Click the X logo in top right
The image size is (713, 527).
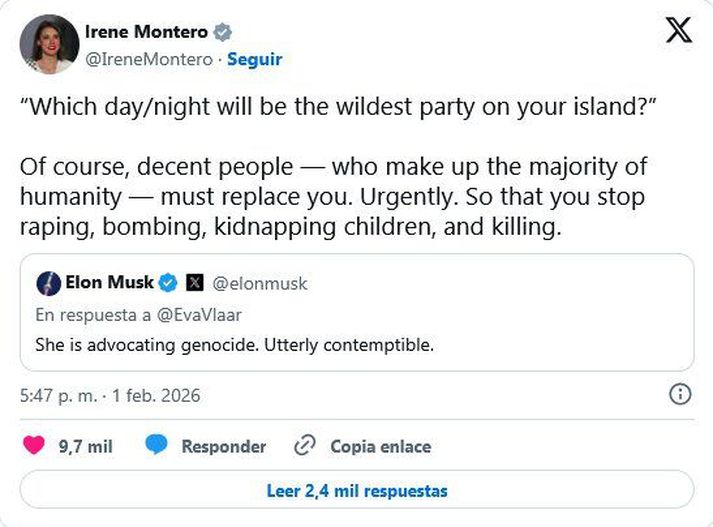coord(678,31)
